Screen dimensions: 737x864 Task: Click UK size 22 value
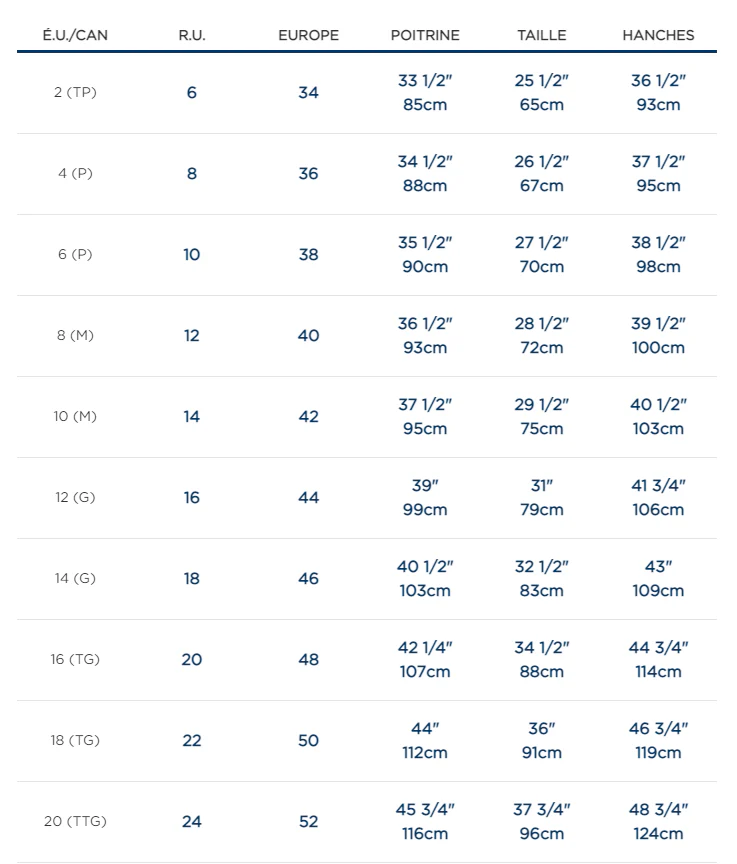pos(192,741)
